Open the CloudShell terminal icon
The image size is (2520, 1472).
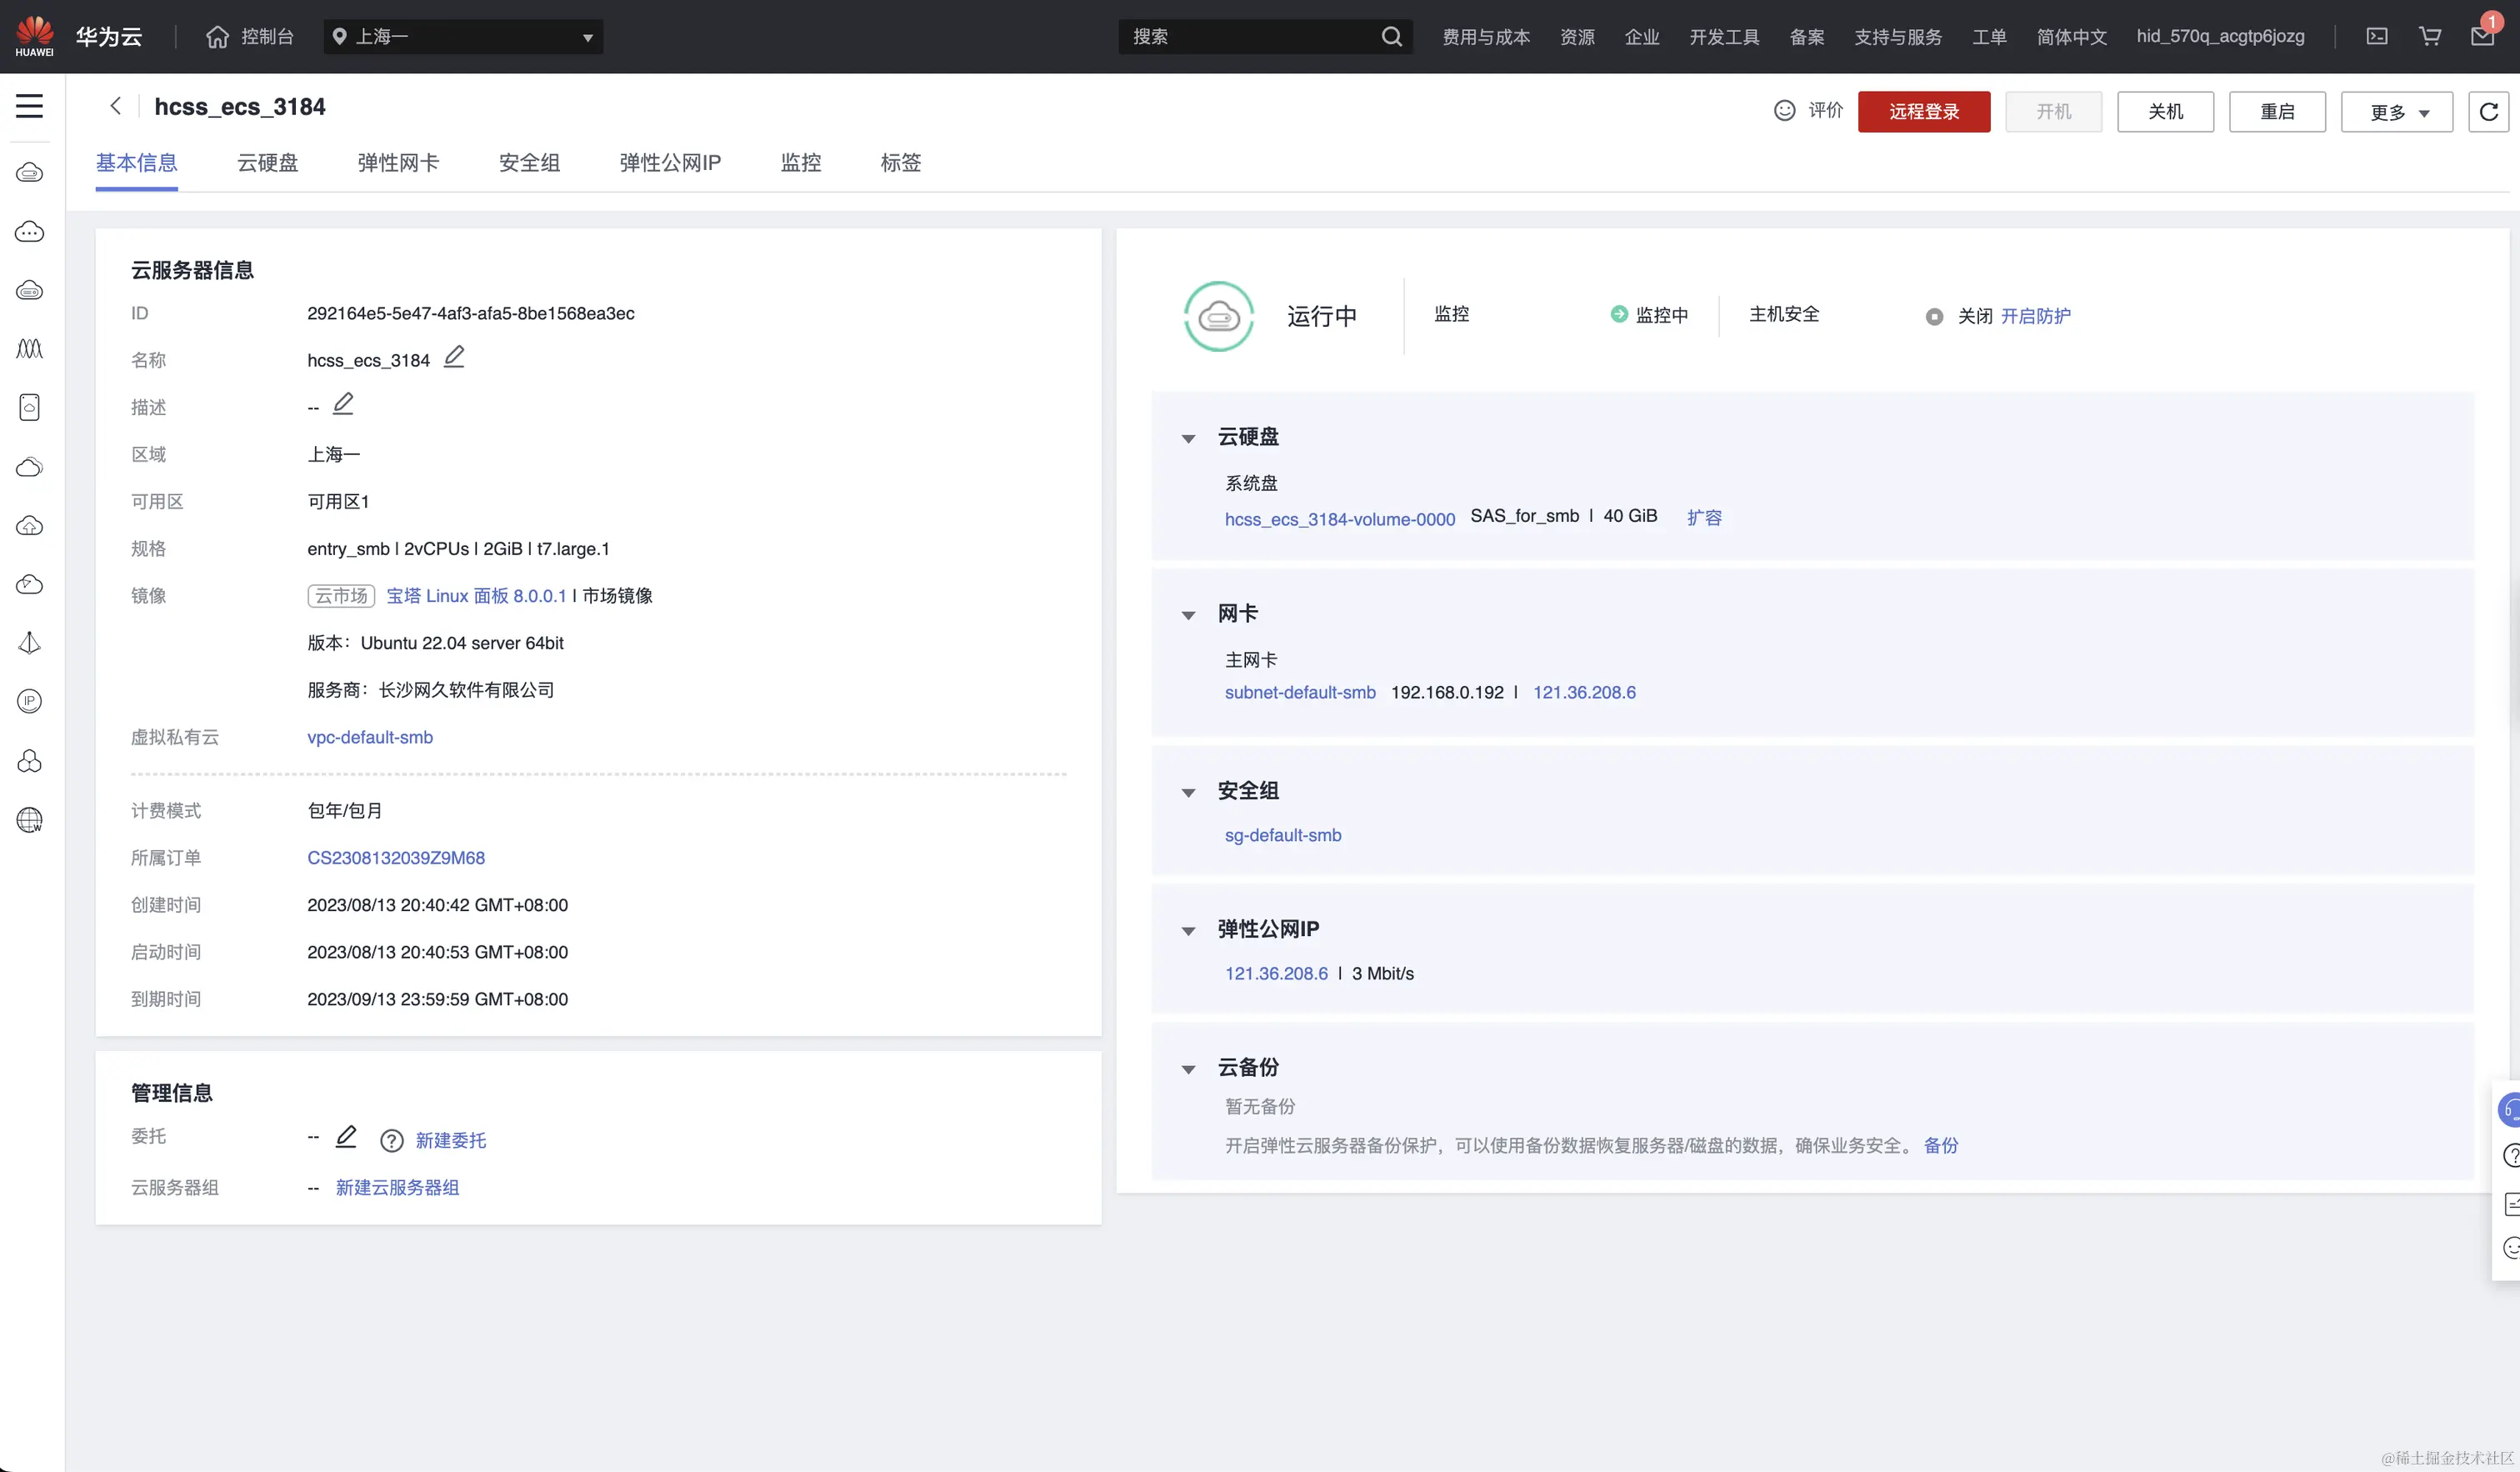[2377, 37]
